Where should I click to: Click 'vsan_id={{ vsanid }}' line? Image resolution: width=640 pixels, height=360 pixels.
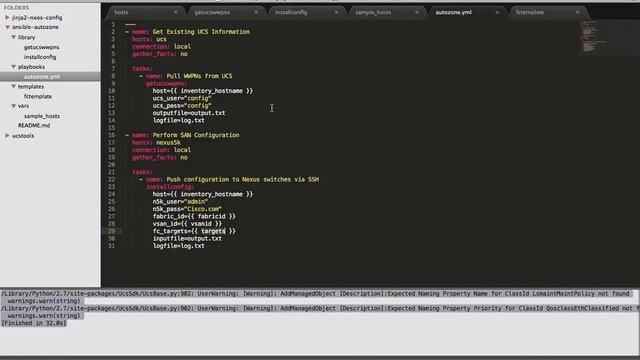187,224
